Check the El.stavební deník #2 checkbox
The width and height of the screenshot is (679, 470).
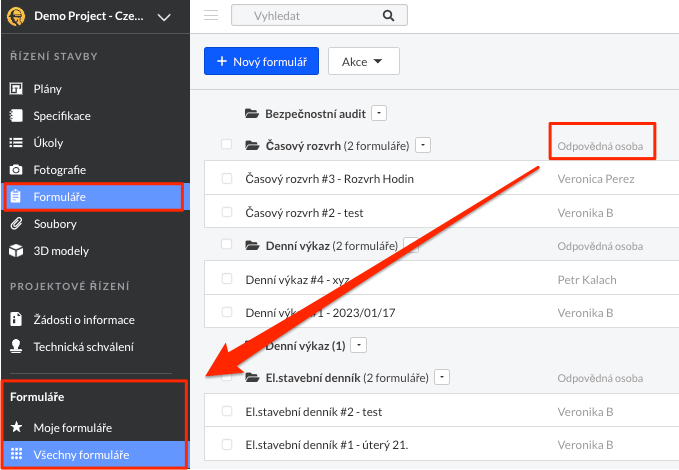point(227,412)
